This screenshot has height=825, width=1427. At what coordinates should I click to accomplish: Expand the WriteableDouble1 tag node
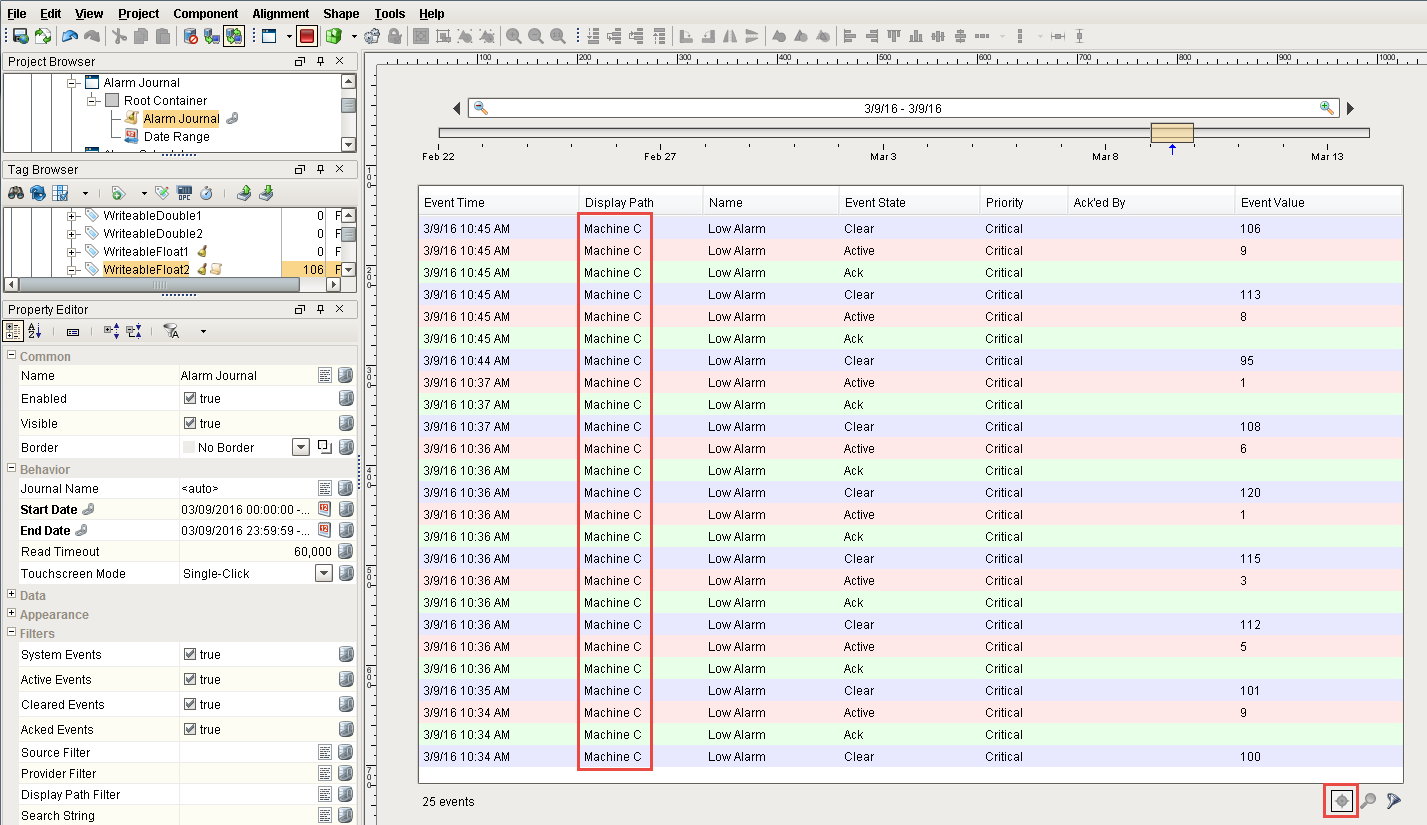click(72, 216)
